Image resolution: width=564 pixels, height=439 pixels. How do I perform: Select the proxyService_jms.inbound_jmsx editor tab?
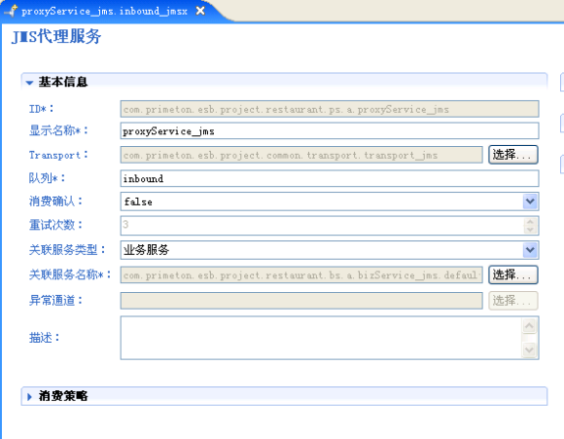tap(104, 11)
